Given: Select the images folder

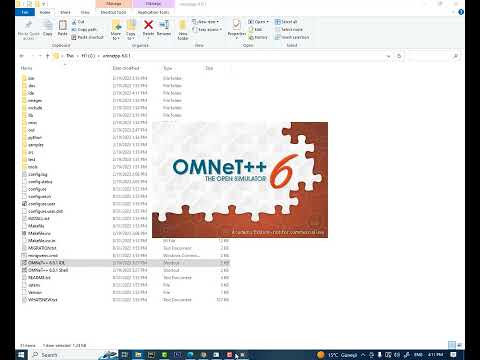Looking at the screenshot, I should coord(35,100).
